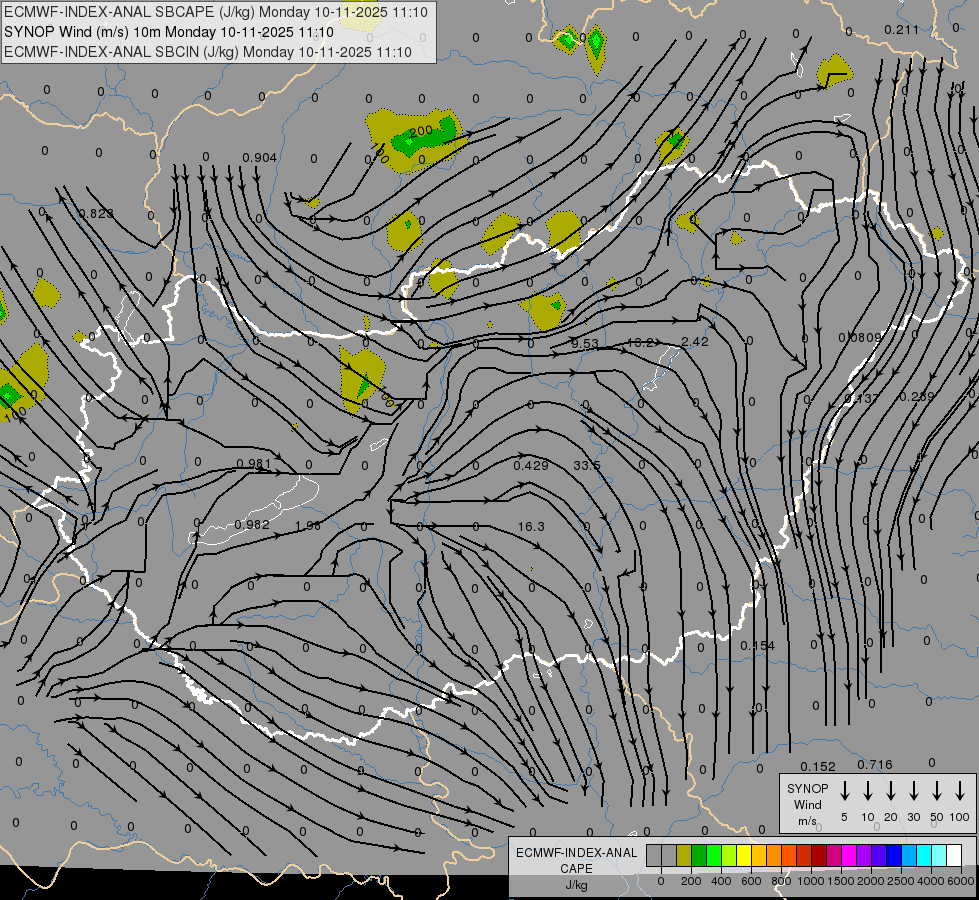Click the 20 m/s wind arrow in legend

coord(890,791)
